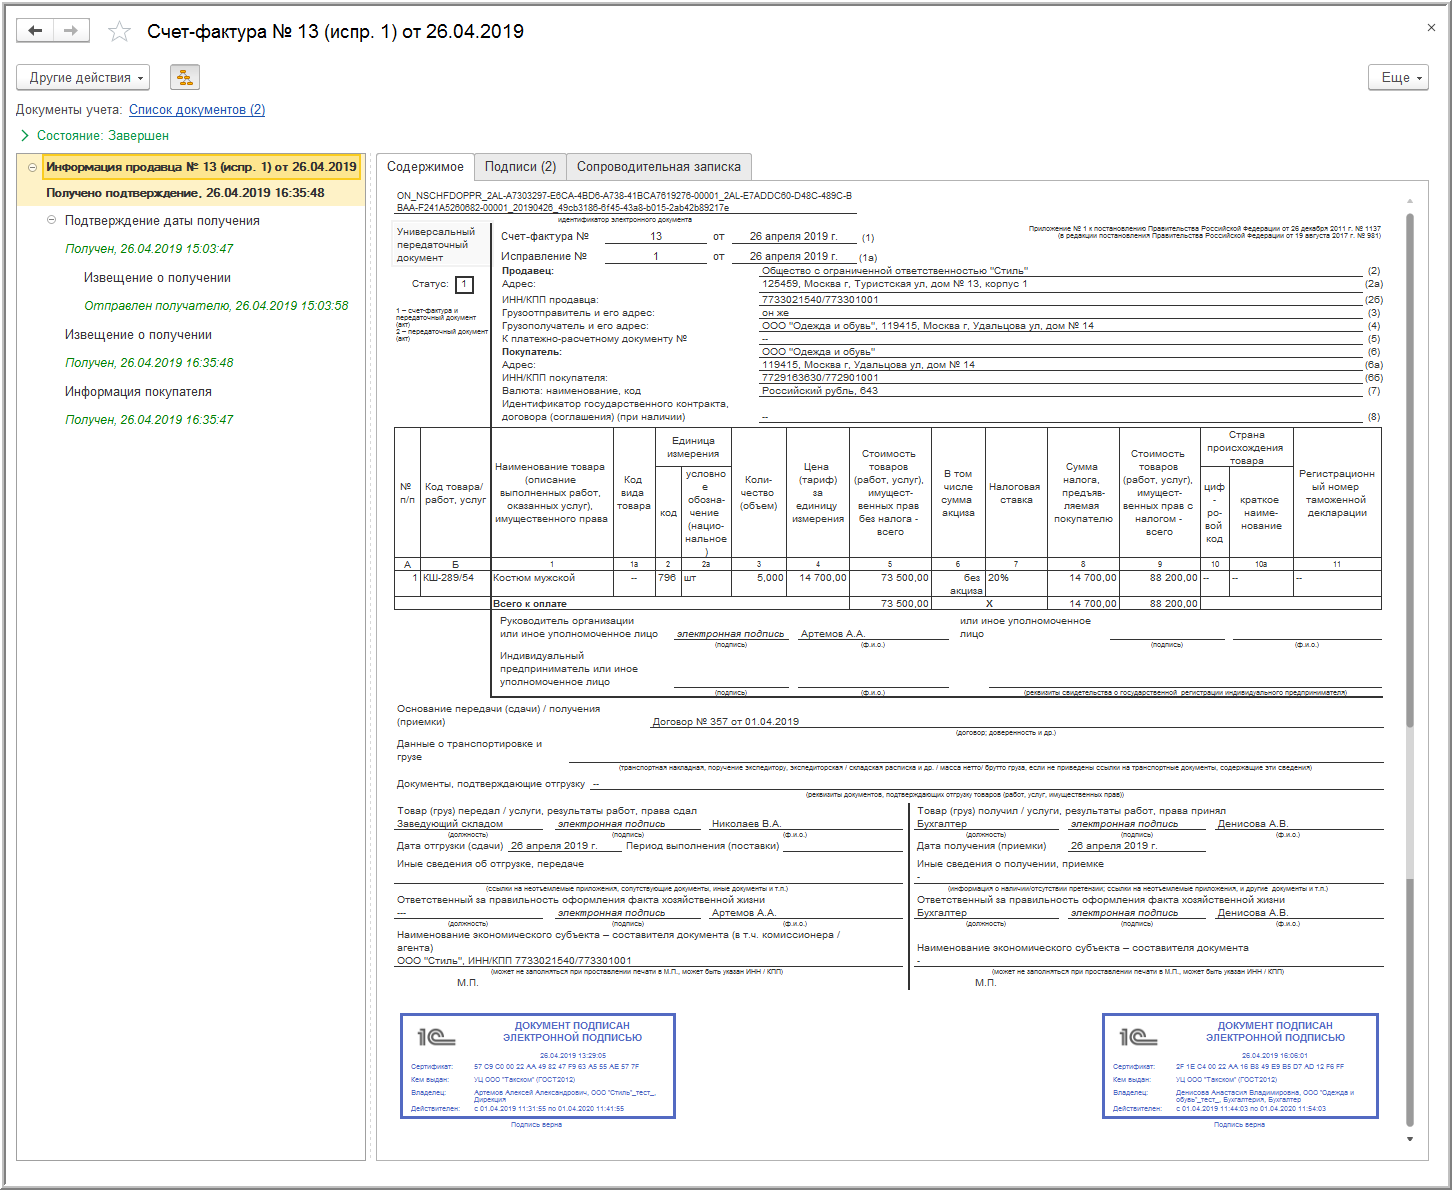Click the back navigation arrow

click(35, 31)
